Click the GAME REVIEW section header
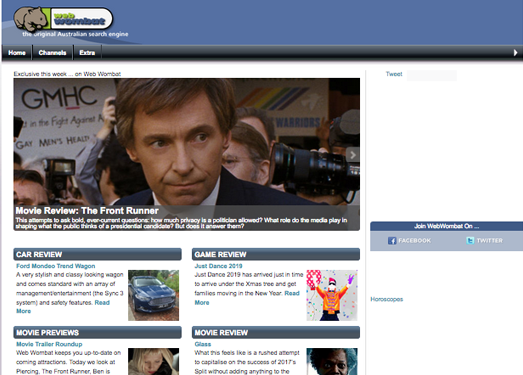This screenshot has height=375, width=523. pyautogui.click(x=276, y=254)
